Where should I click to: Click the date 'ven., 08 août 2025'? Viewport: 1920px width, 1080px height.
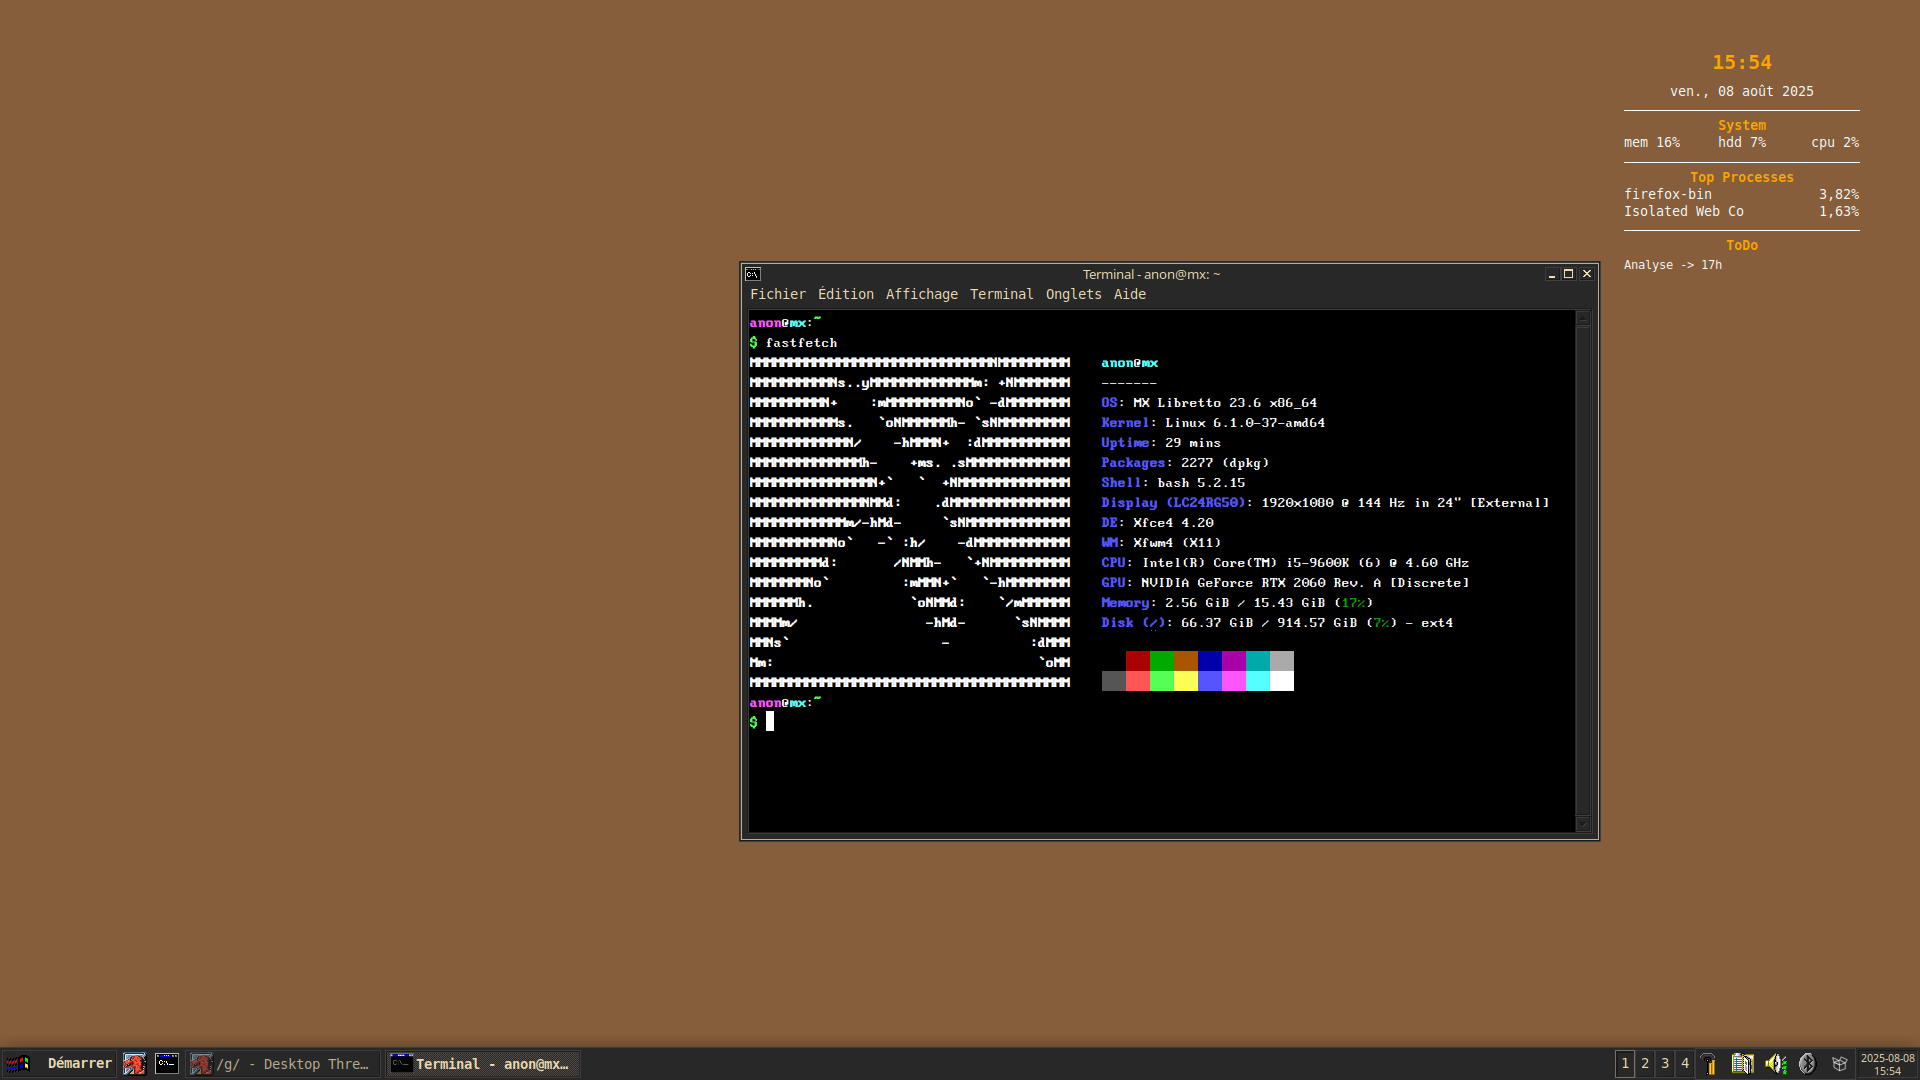coord(1742,91)
